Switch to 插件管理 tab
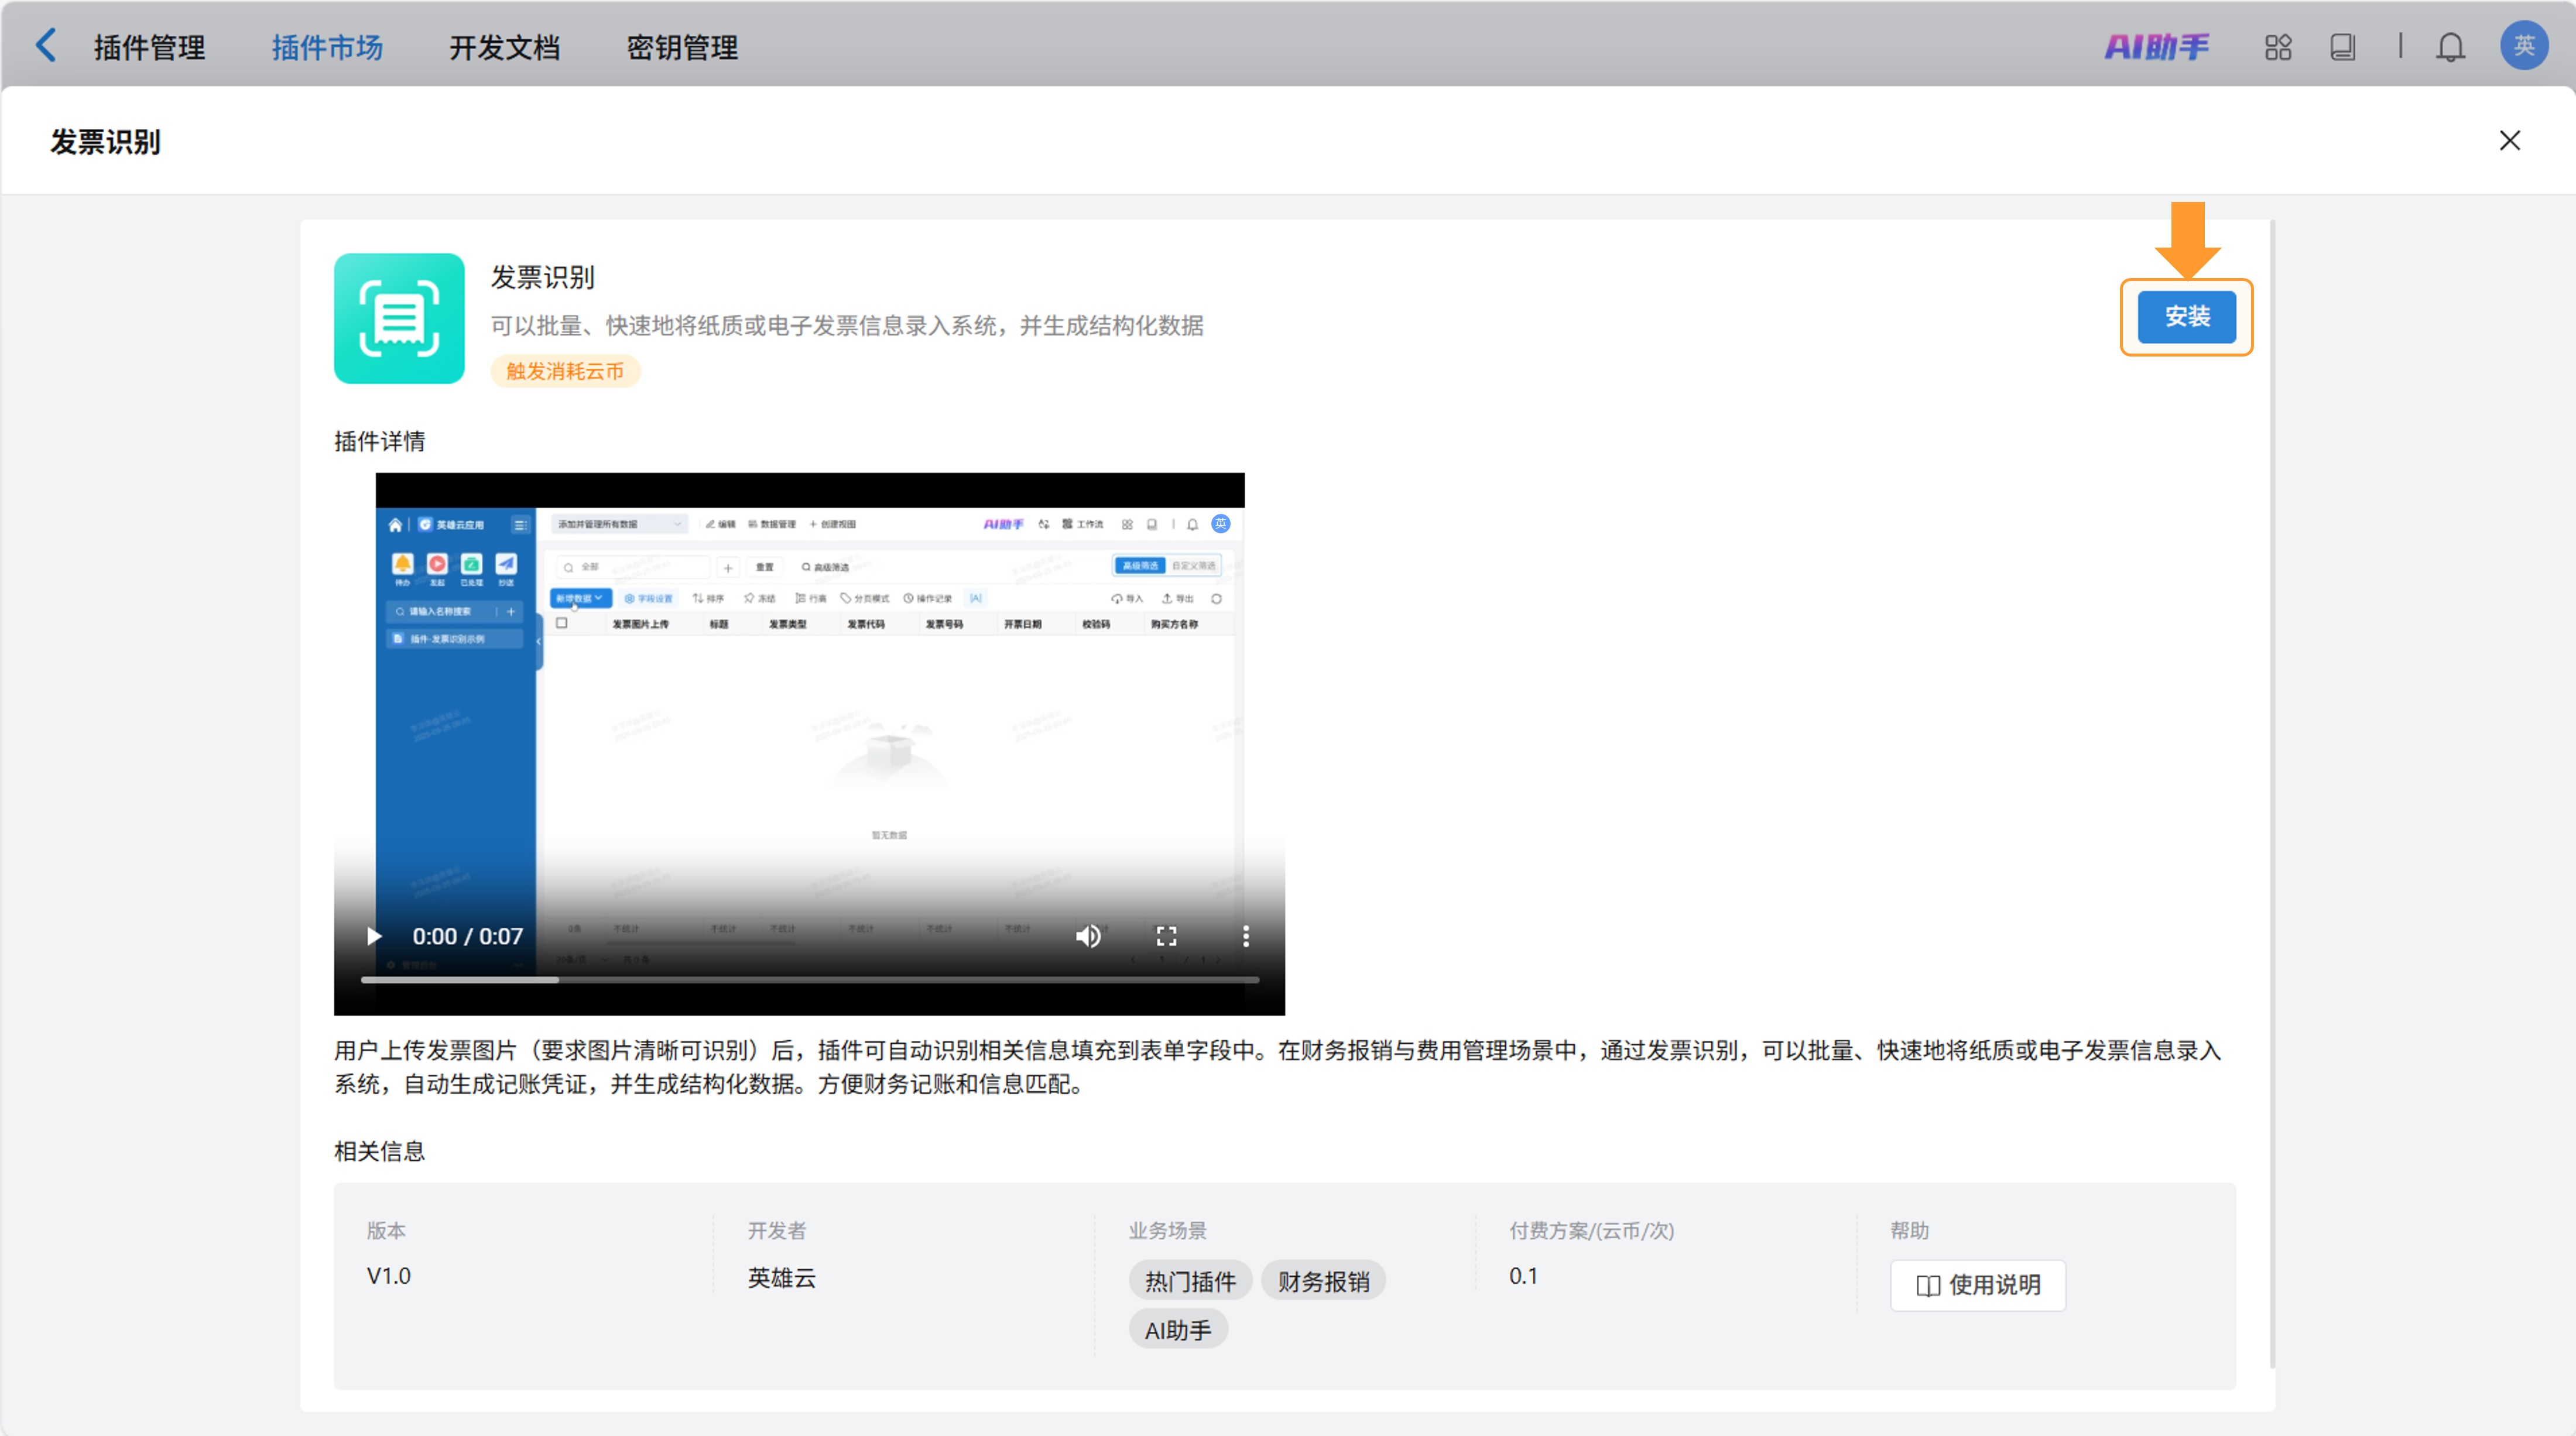 pyautogui.click(x=149, y=47)
